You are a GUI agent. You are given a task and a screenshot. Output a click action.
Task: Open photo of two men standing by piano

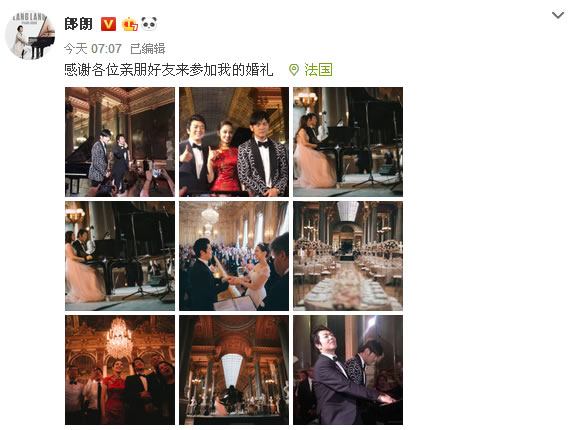(120, 142)
